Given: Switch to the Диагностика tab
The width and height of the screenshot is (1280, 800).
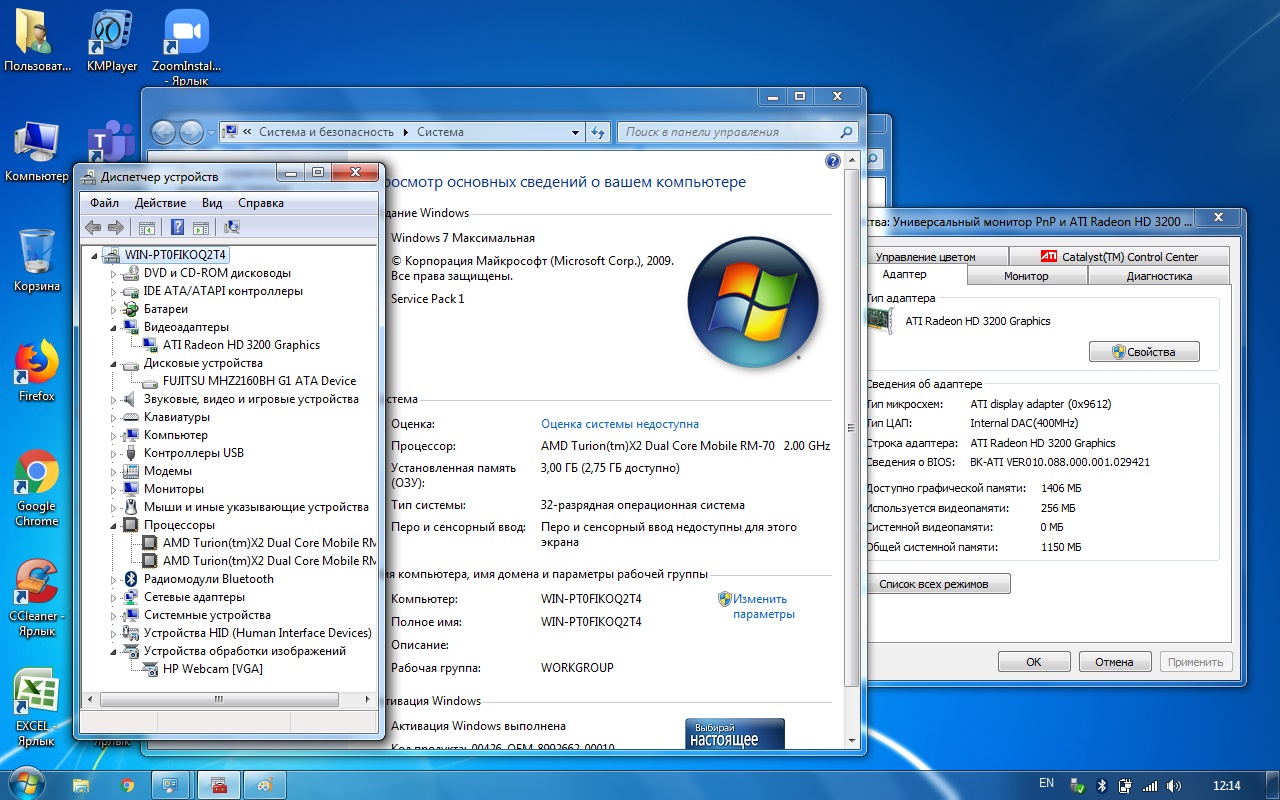Looking at the screenshot, I should point(1159,276).
